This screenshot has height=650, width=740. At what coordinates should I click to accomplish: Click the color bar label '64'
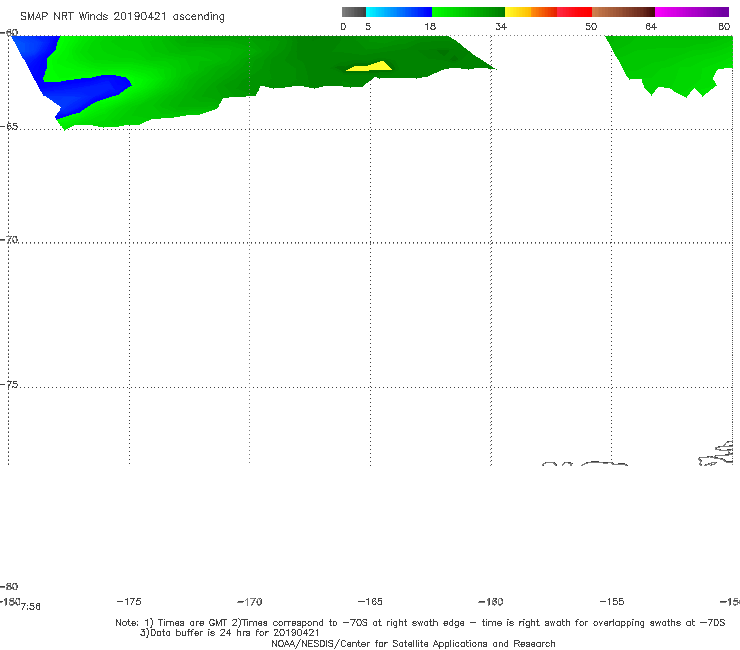coord(651,26)
